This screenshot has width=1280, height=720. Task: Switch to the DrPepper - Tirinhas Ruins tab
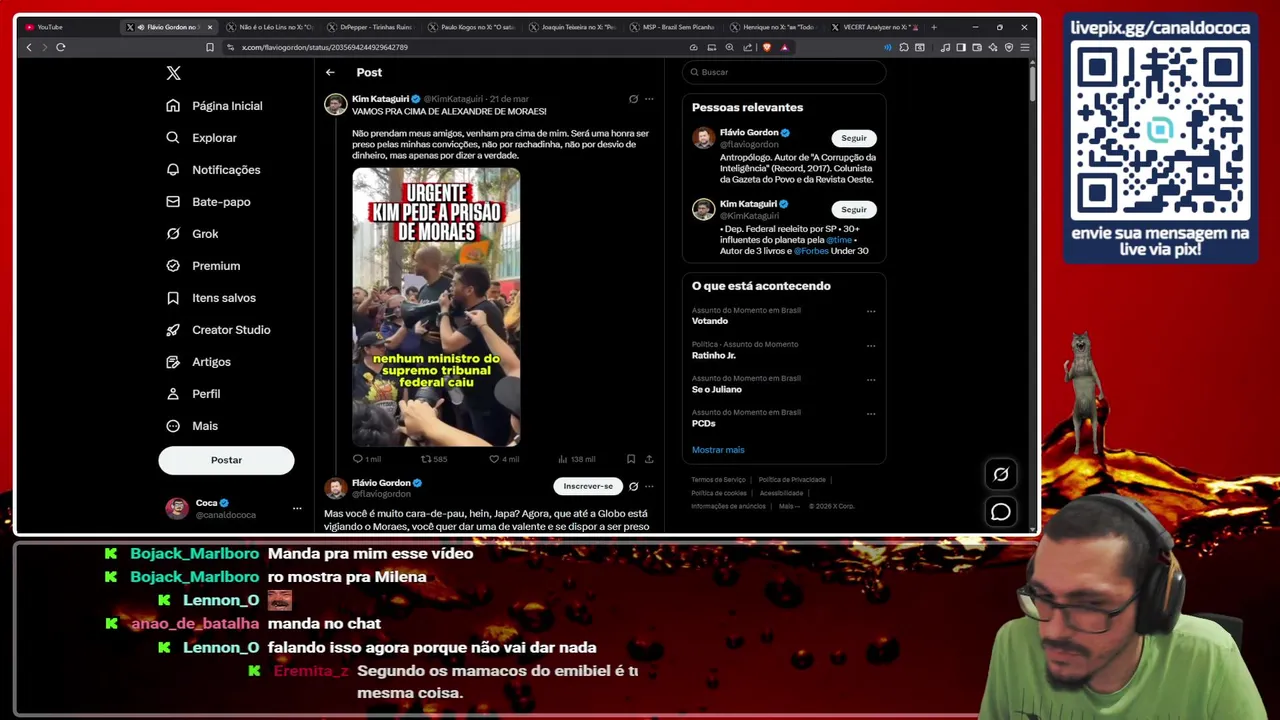[x=371, y=27]
